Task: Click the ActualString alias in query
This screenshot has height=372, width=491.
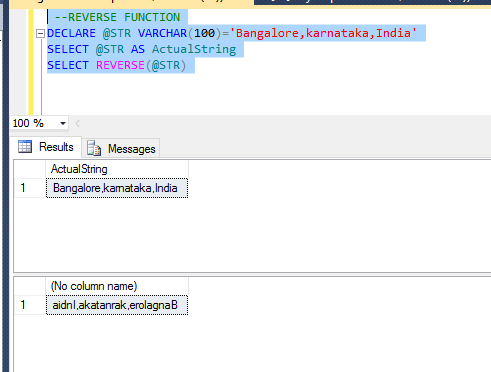Action: (x=194, y=49)
